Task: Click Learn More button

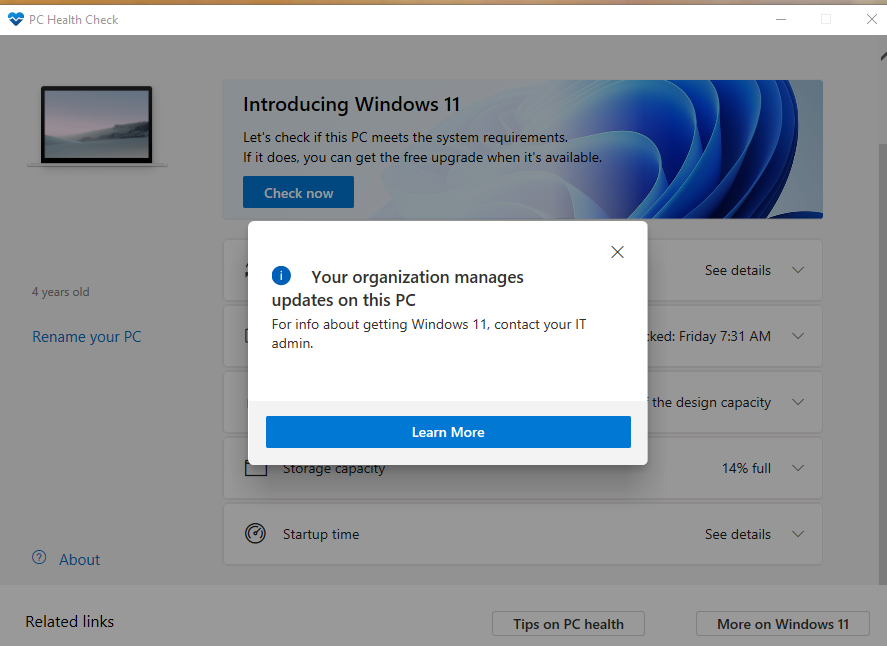Action: point(448,432)
